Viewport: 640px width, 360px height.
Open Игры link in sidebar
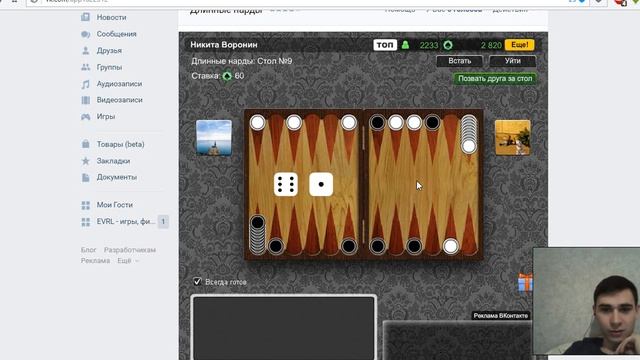pyautogui.click(x=106, y=117)
